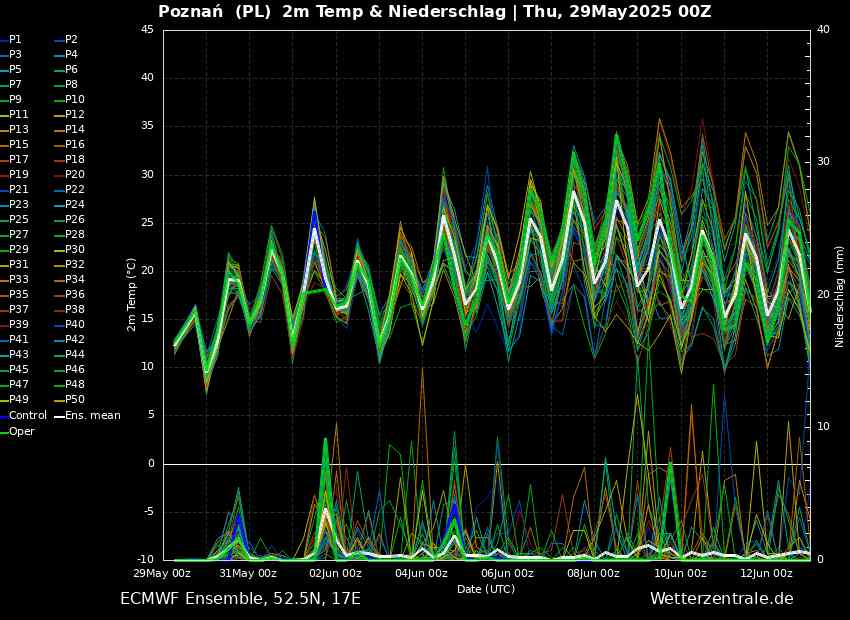Select the "25" temperature axis tick label

[148, 223]
